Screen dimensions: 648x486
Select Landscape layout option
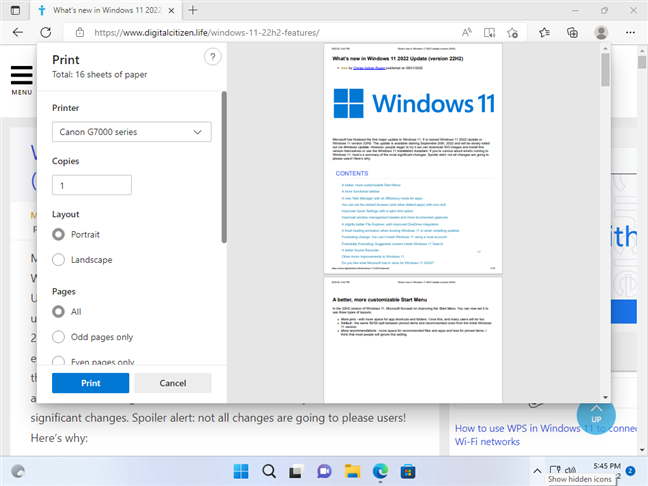tap(58, 260)
